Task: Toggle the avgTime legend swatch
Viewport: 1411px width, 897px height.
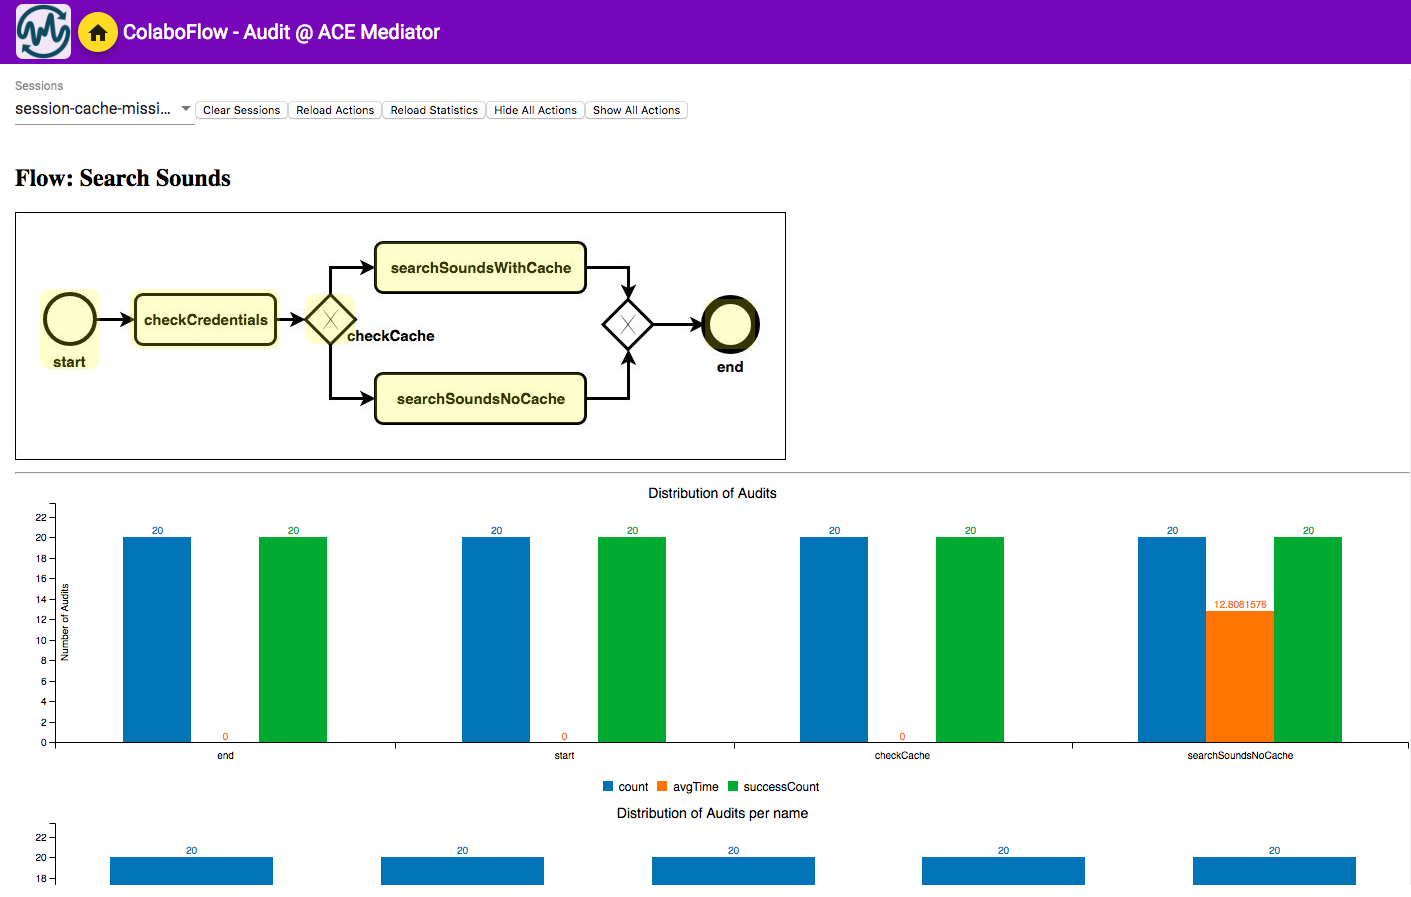Action: [x=662, y=787]
